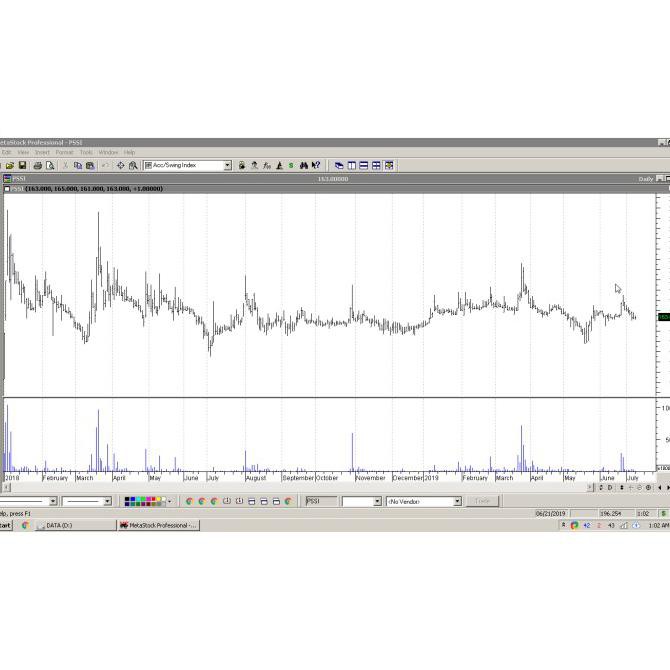670x670 pixels.
Task: Click the Copy icon
Action: (78, 165)
